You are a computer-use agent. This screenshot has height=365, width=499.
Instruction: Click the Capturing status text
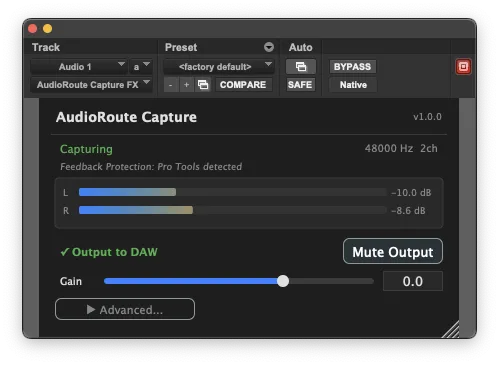[86, 149]
